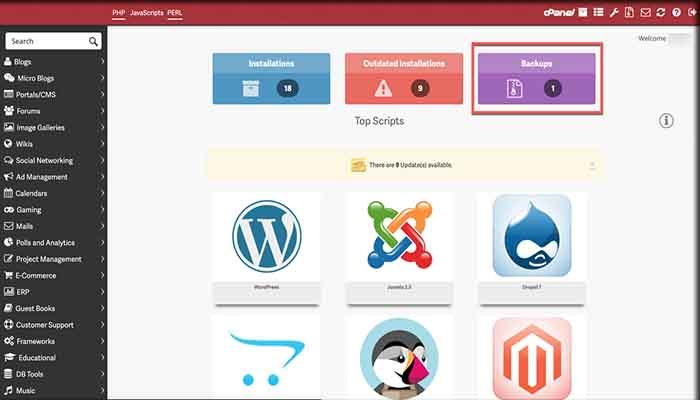700x400 pixels.
Task: Expand the Portals/CMS category chevron
Action: pos(102,94)
